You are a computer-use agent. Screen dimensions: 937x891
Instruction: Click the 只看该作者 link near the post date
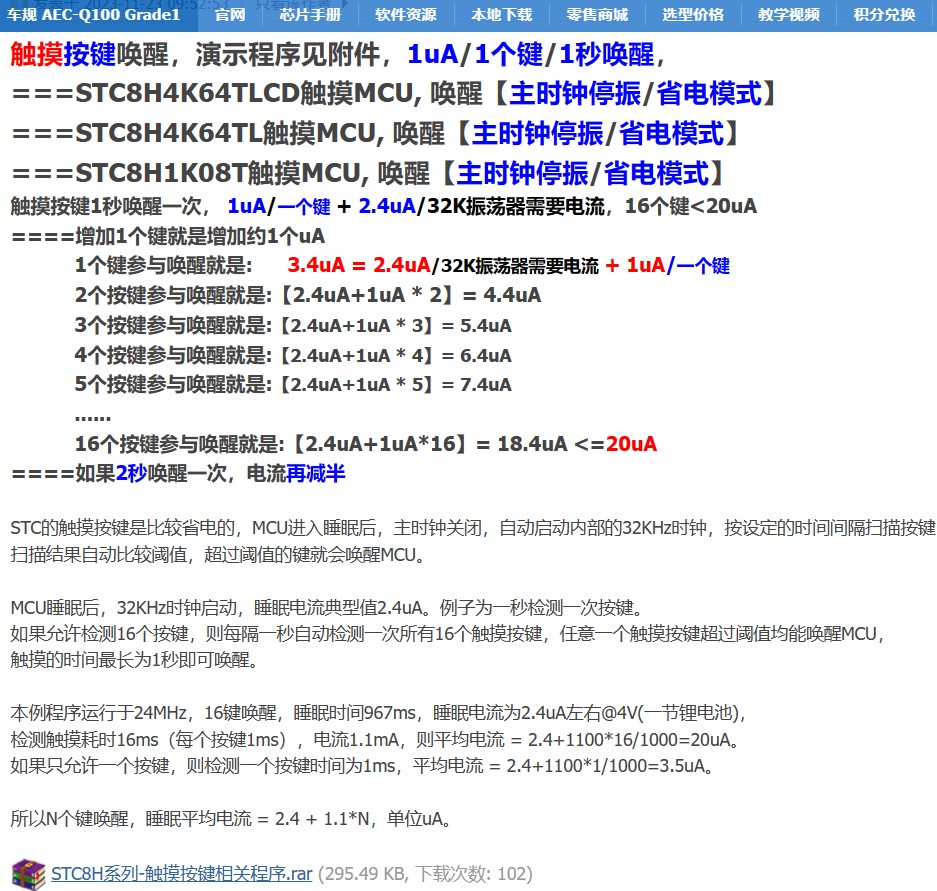[x=293, y=4]
